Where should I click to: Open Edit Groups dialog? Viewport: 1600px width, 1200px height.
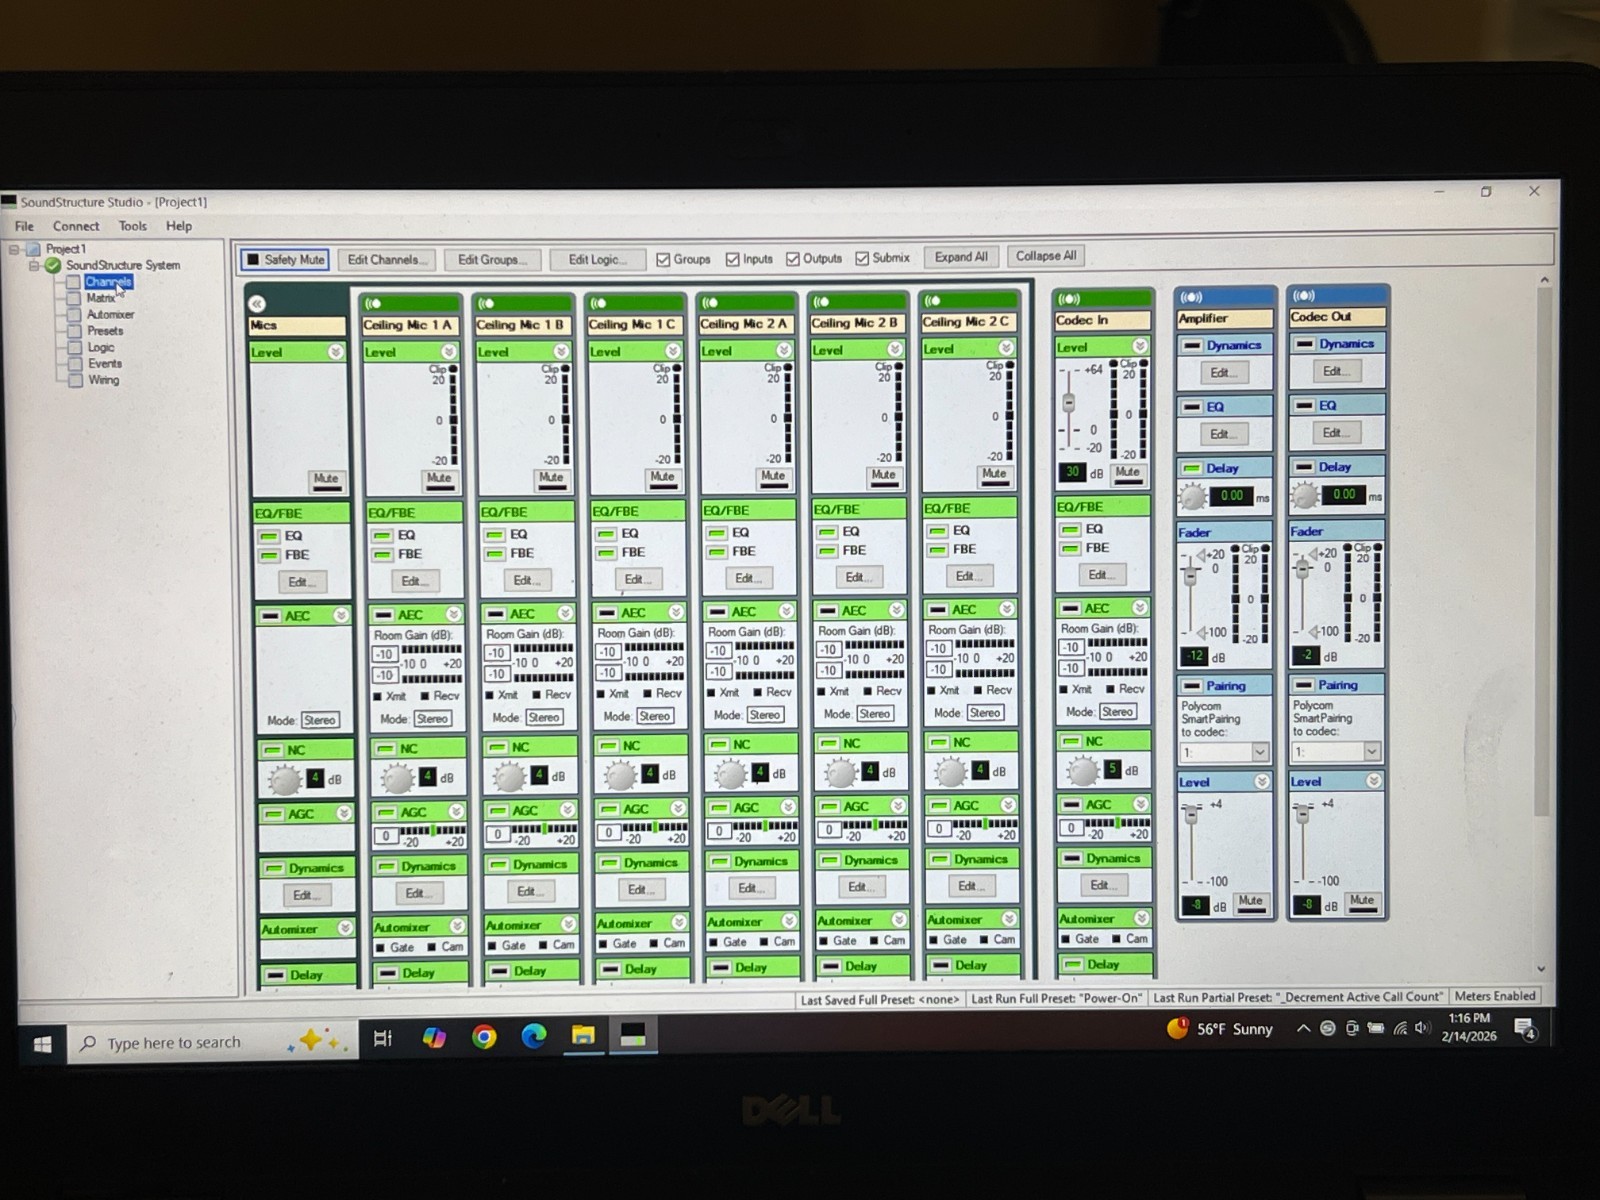492,260
